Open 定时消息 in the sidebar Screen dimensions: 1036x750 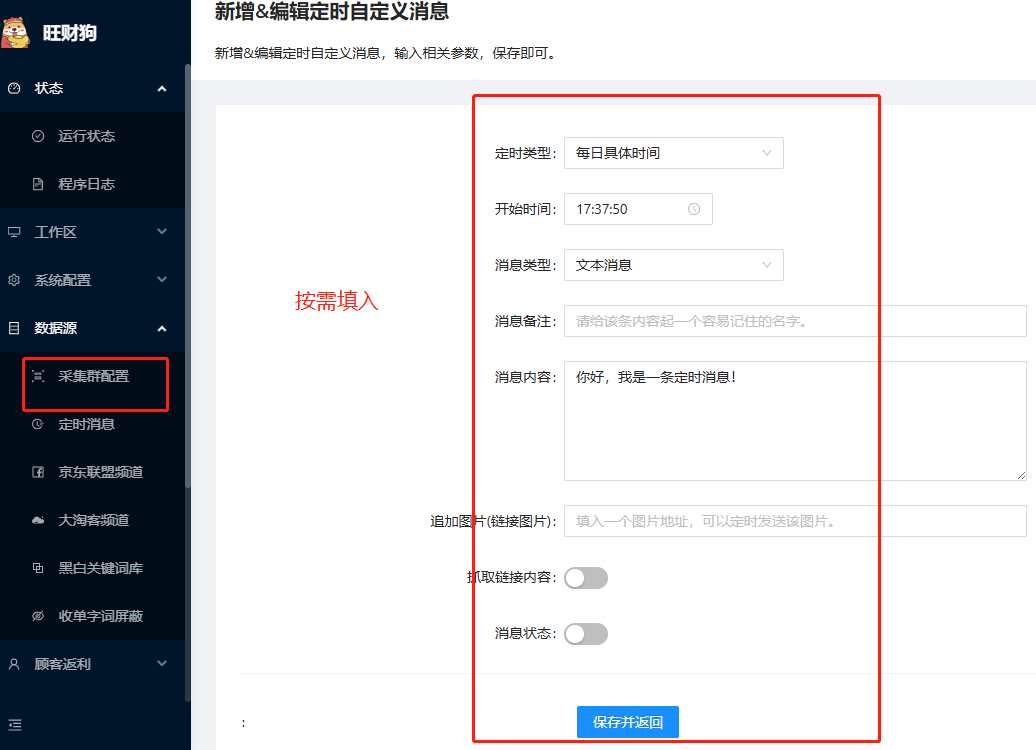86,424
